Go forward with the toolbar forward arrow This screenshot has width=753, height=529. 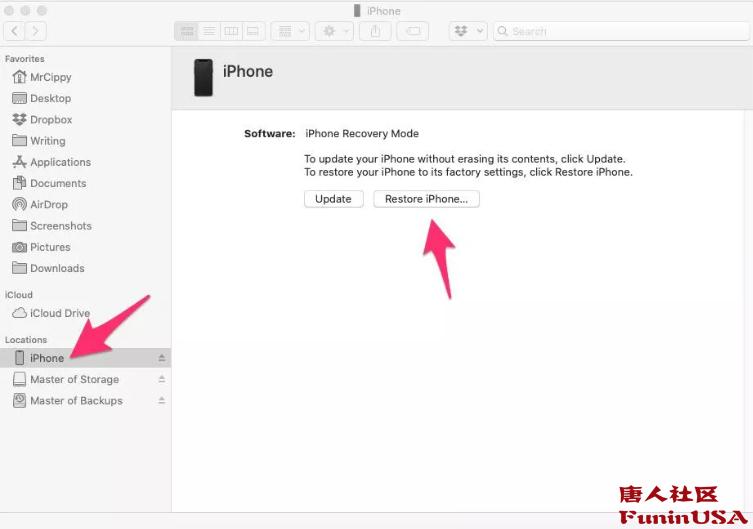[x=36, y=31]
